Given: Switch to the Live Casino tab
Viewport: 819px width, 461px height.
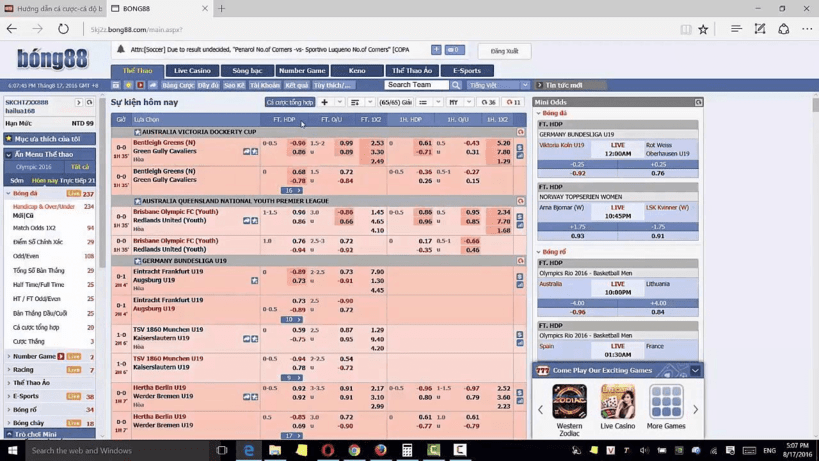Looking at the screenshot, I should (192, 71).
